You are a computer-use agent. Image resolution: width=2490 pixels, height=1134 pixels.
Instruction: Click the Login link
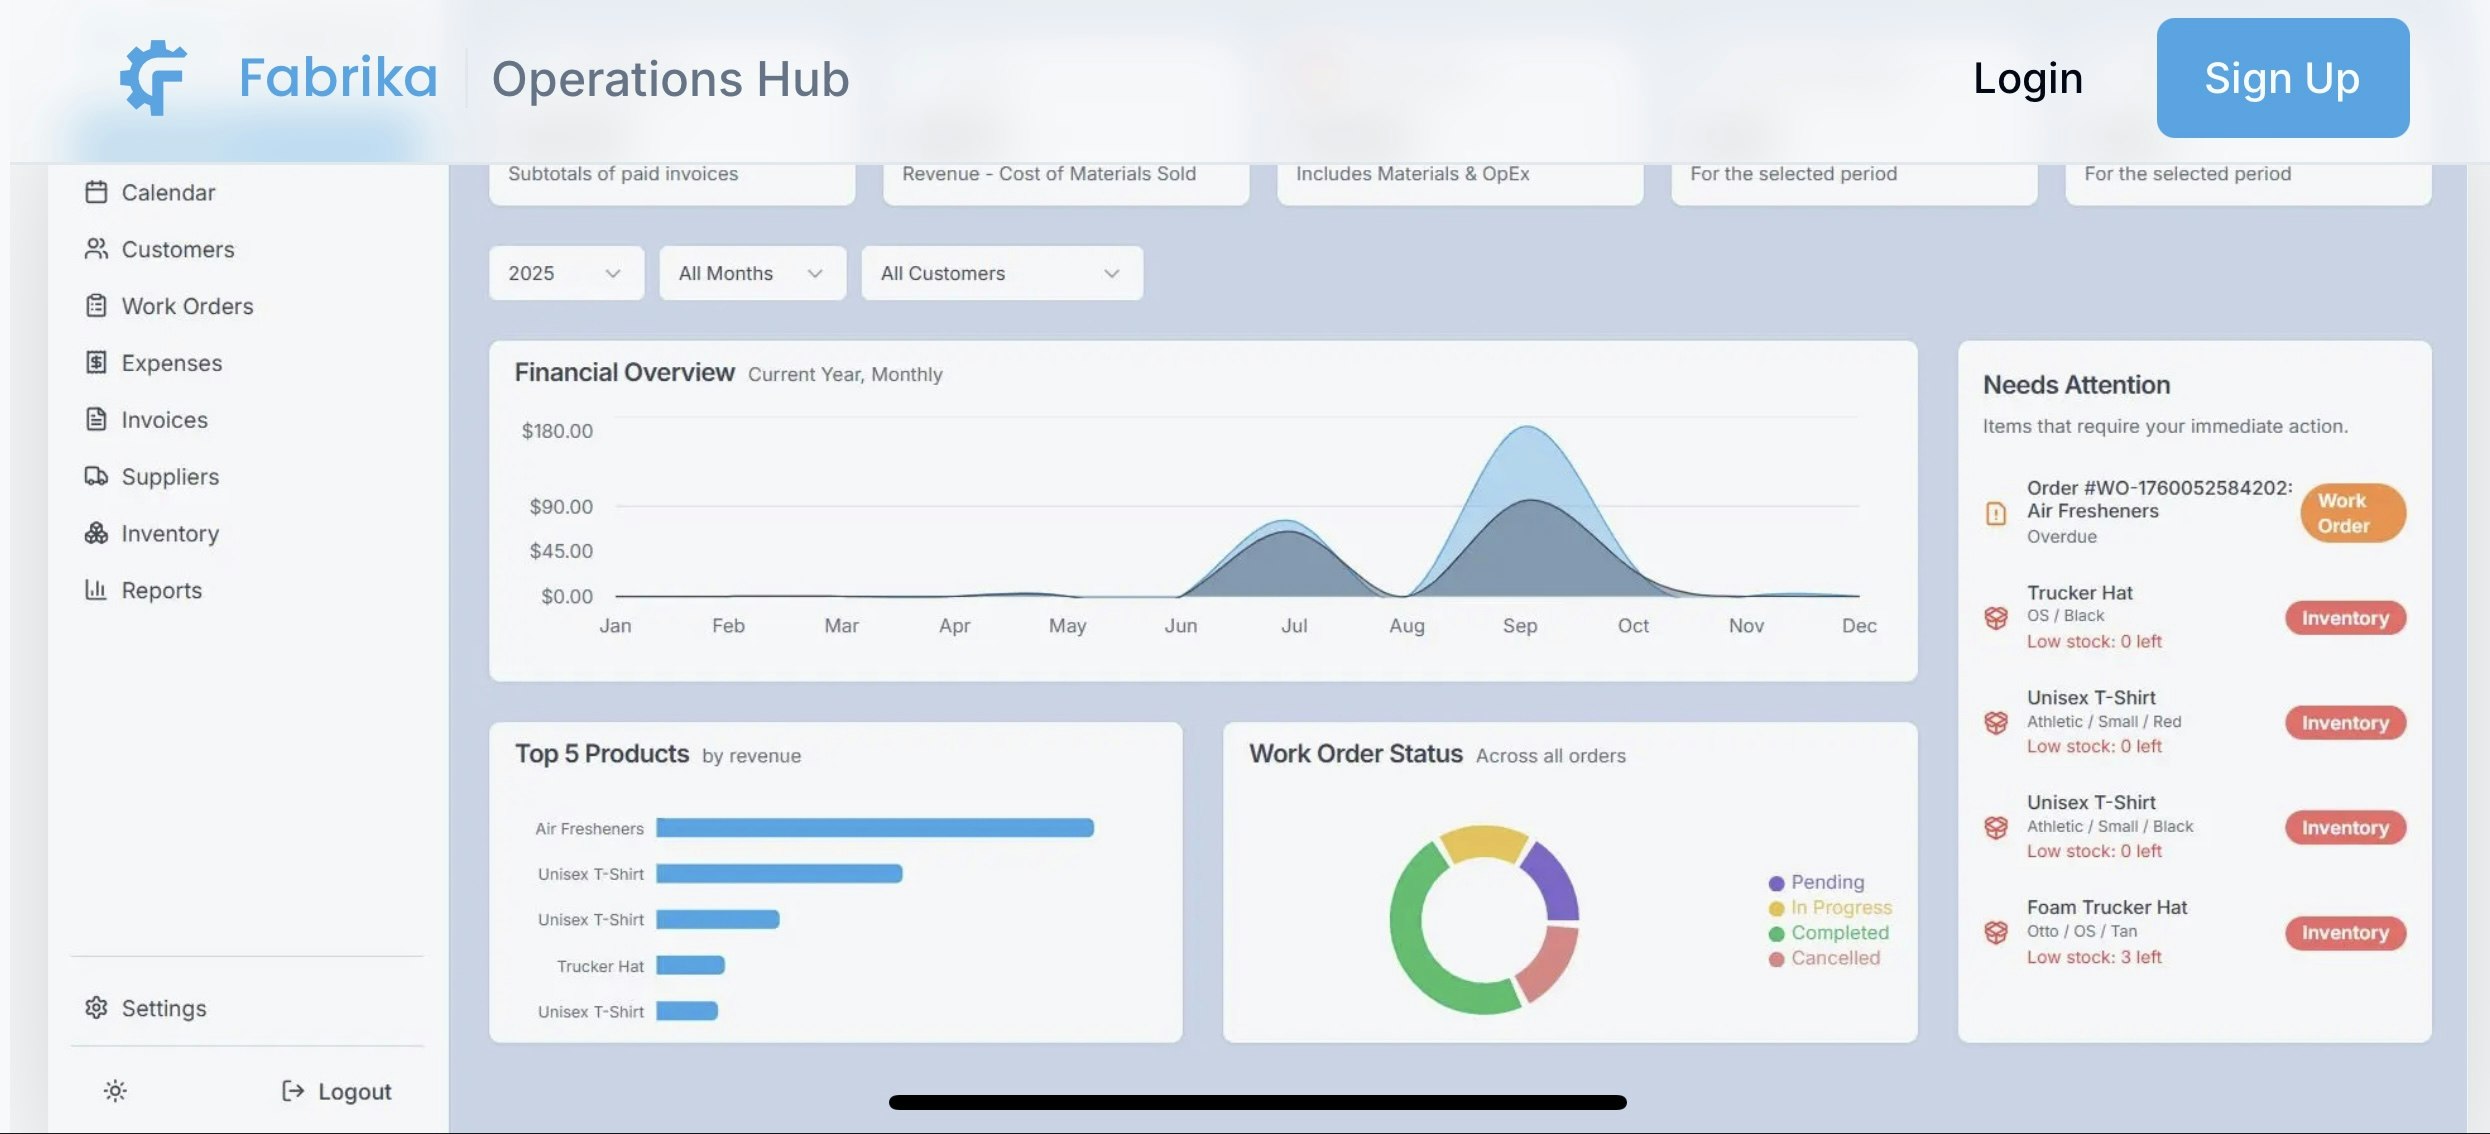tap(2027, 78)
